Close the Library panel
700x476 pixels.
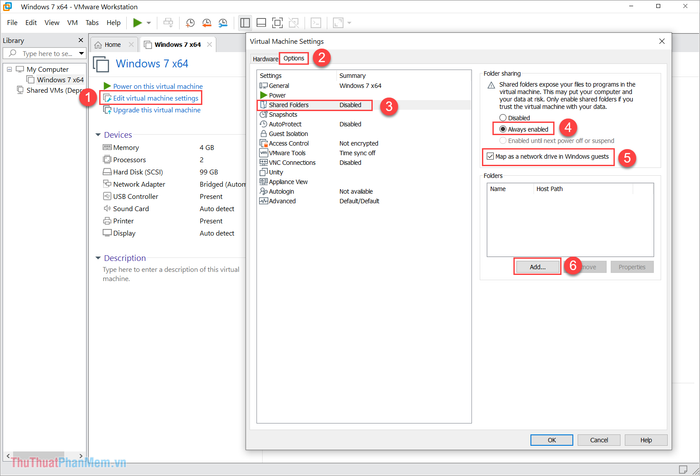(81, 40)
